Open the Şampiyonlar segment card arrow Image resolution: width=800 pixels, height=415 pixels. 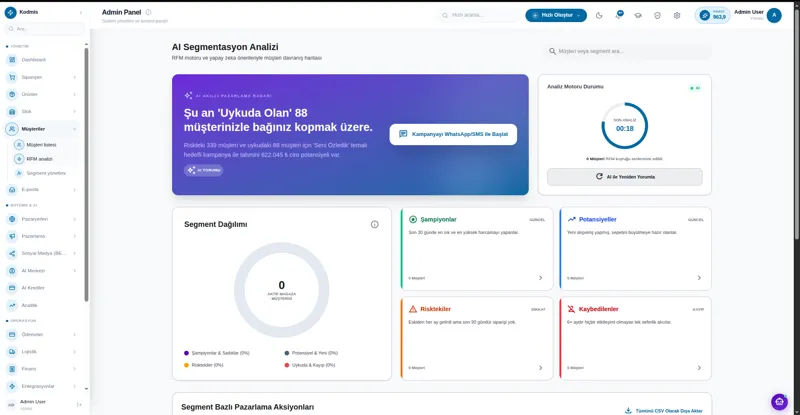tap(540, 278)
